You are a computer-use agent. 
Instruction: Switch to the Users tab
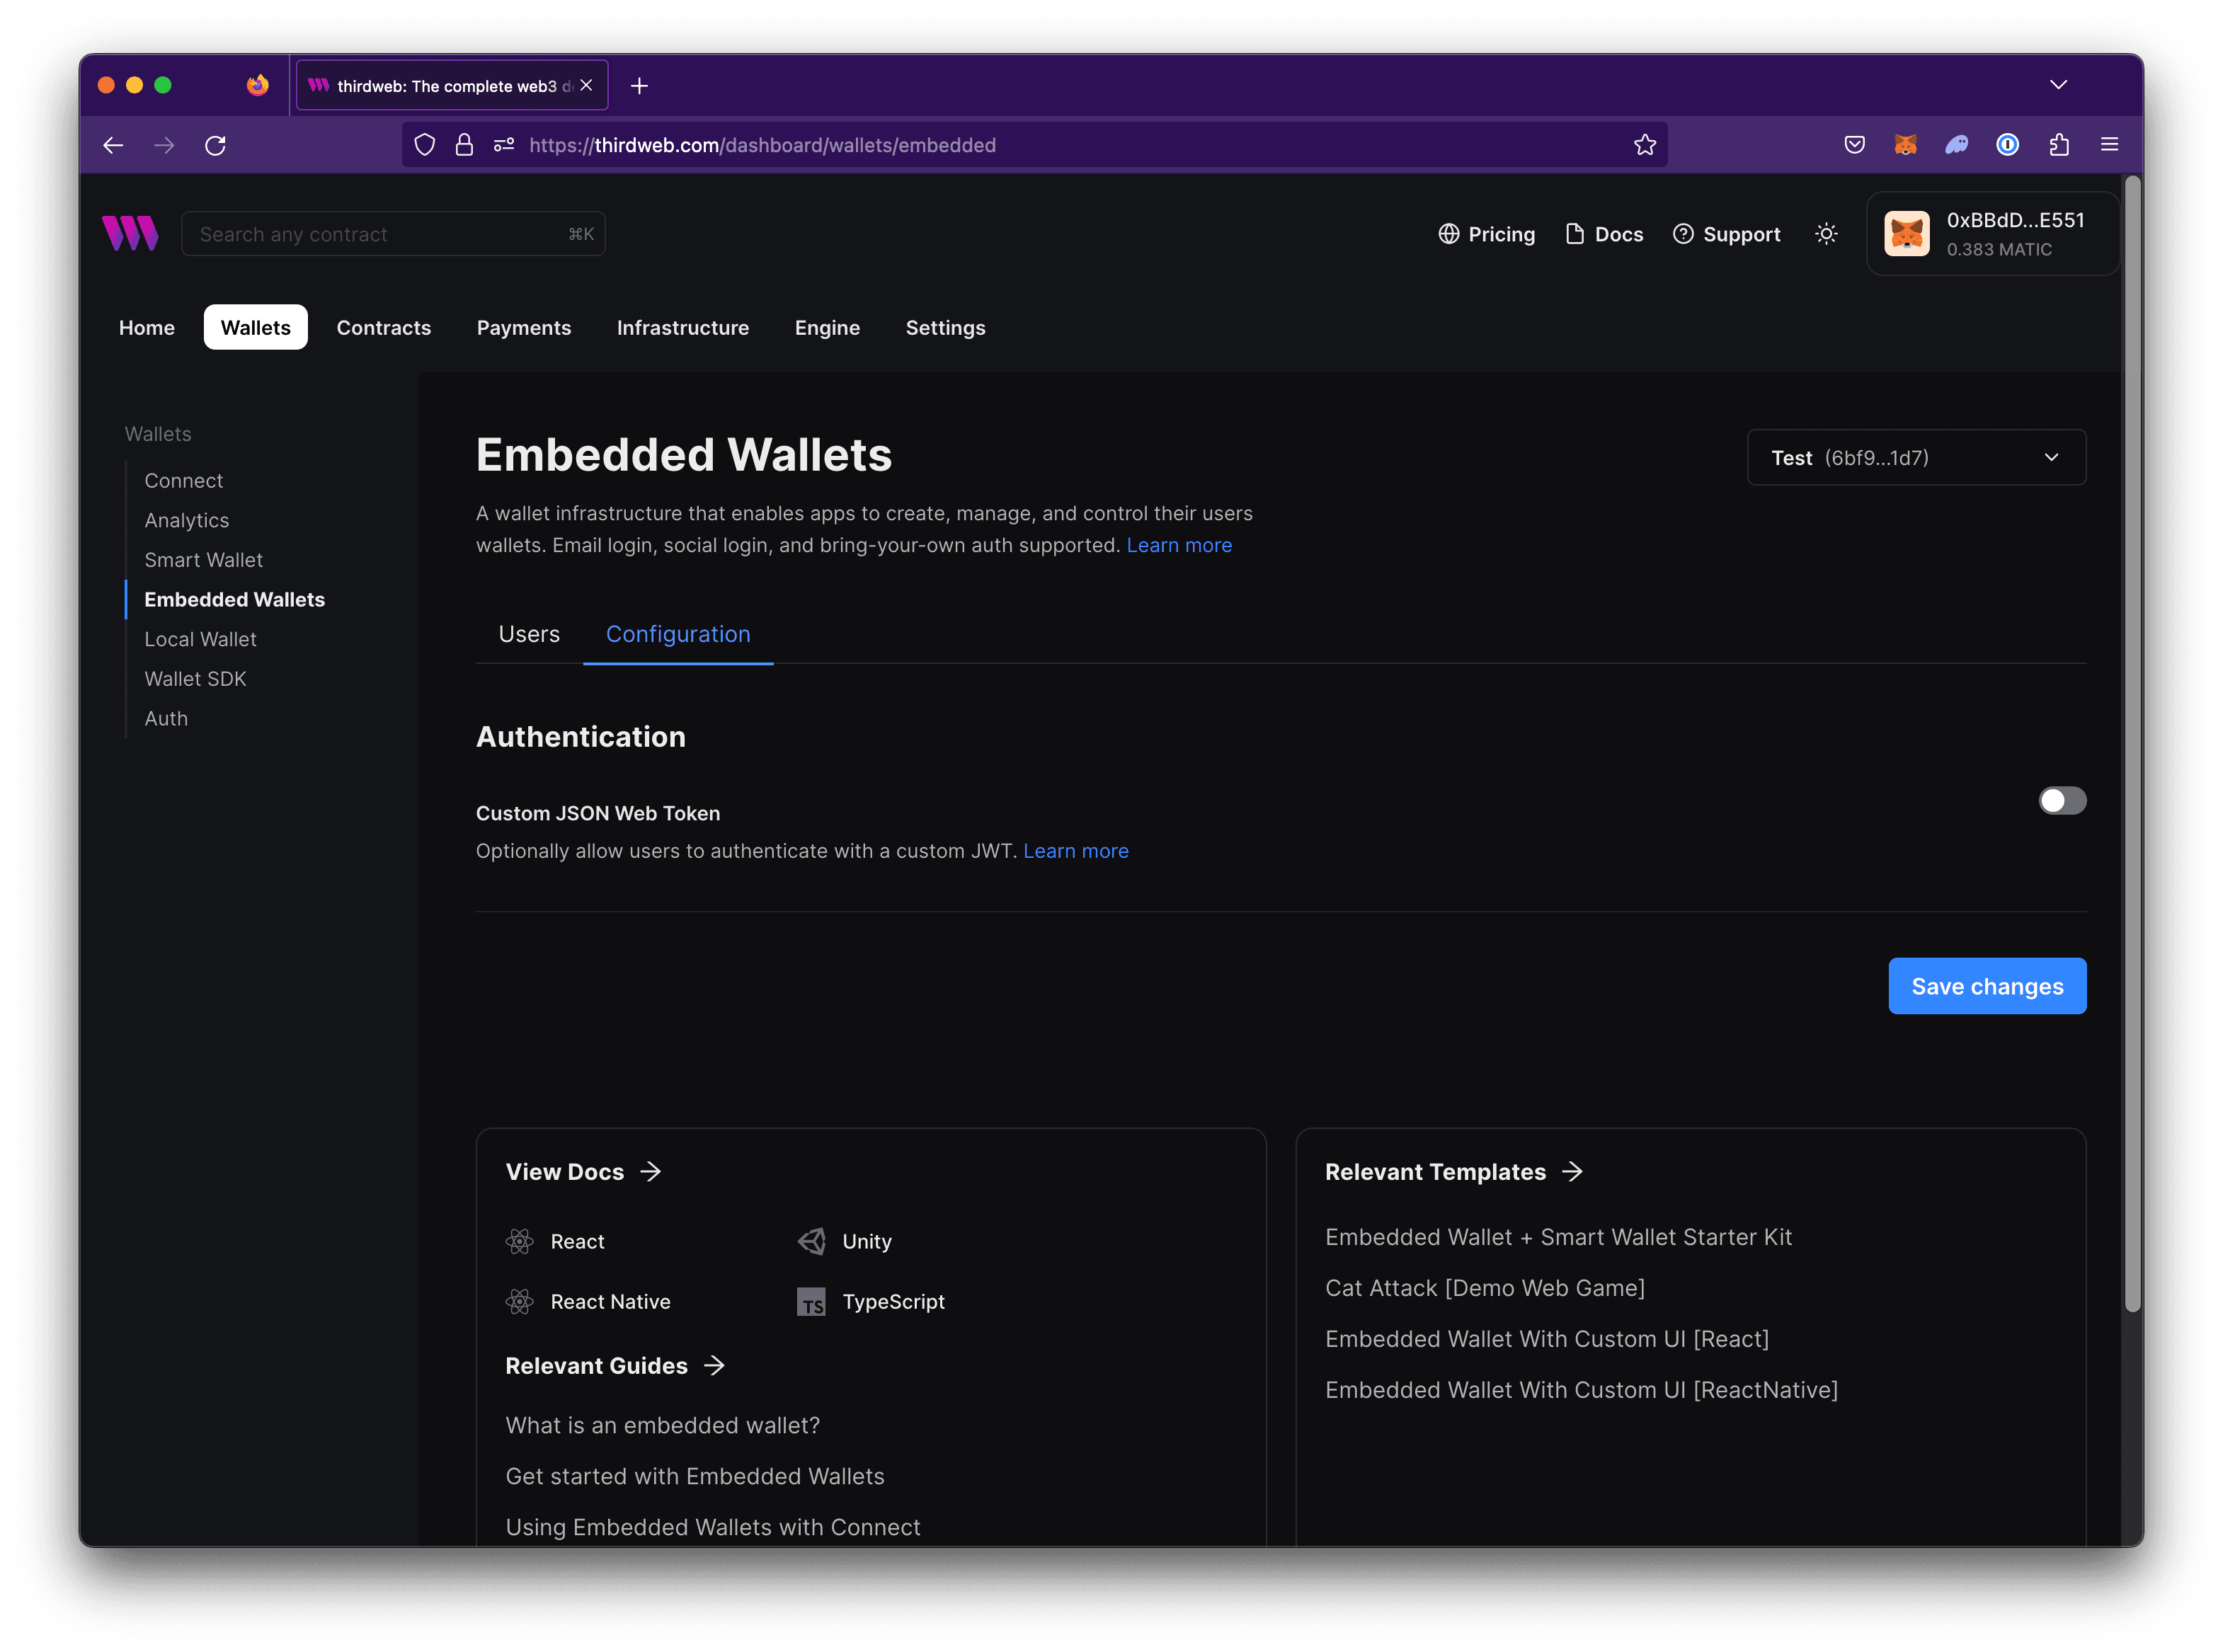click(x=529, y=634)
